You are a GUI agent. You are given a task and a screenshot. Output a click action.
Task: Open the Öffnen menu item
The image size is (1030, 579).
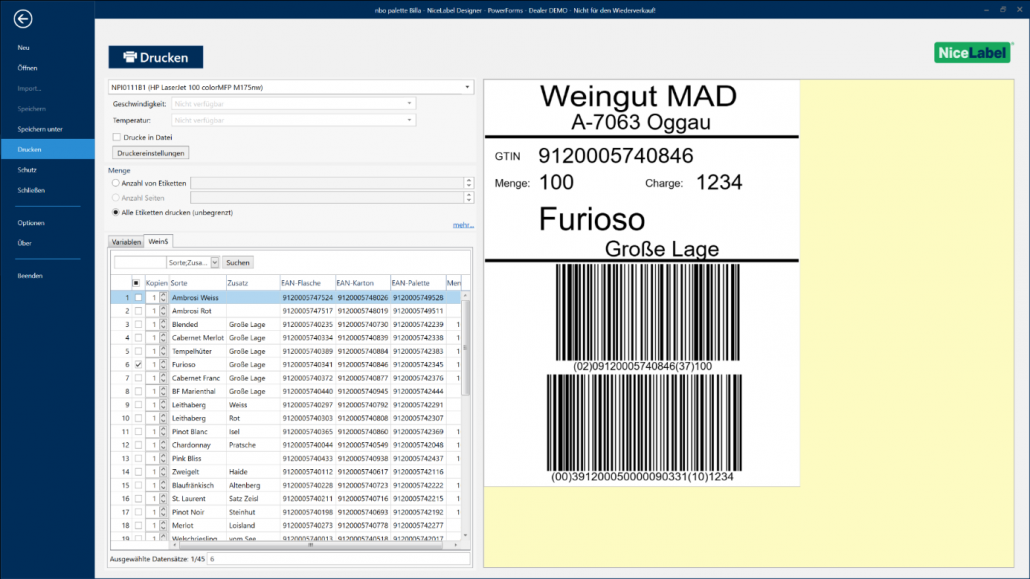28,68
